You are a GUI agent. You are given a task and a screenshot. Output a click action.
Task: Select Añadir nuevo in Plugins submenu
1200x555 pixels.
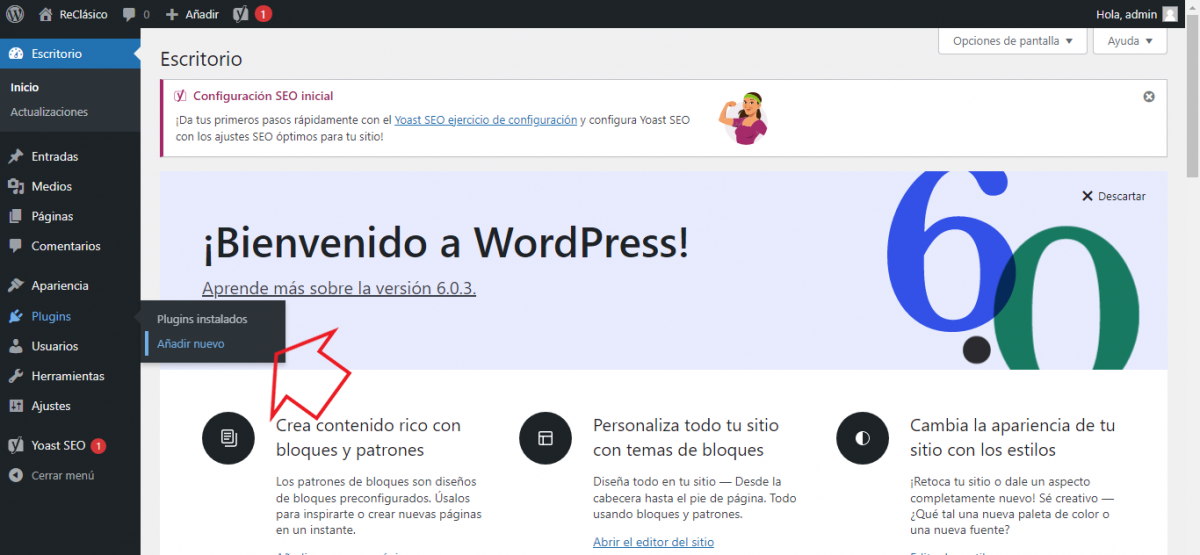coord(190,344)
